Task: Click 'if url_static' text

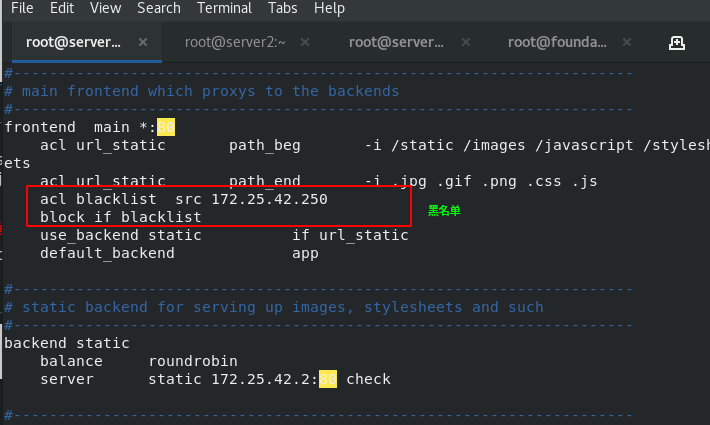Action: [x=350, y=235]
